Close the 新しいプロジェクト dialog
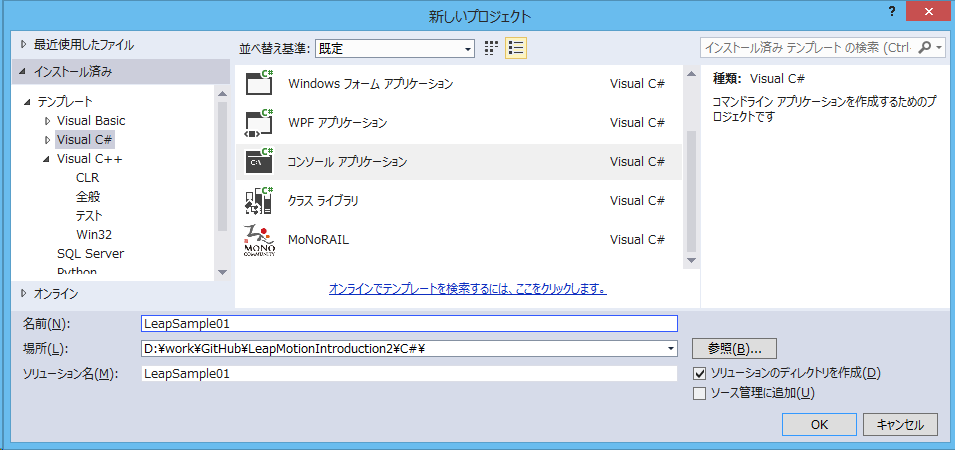This screenshot has height=450, width=955. [928, 11]
